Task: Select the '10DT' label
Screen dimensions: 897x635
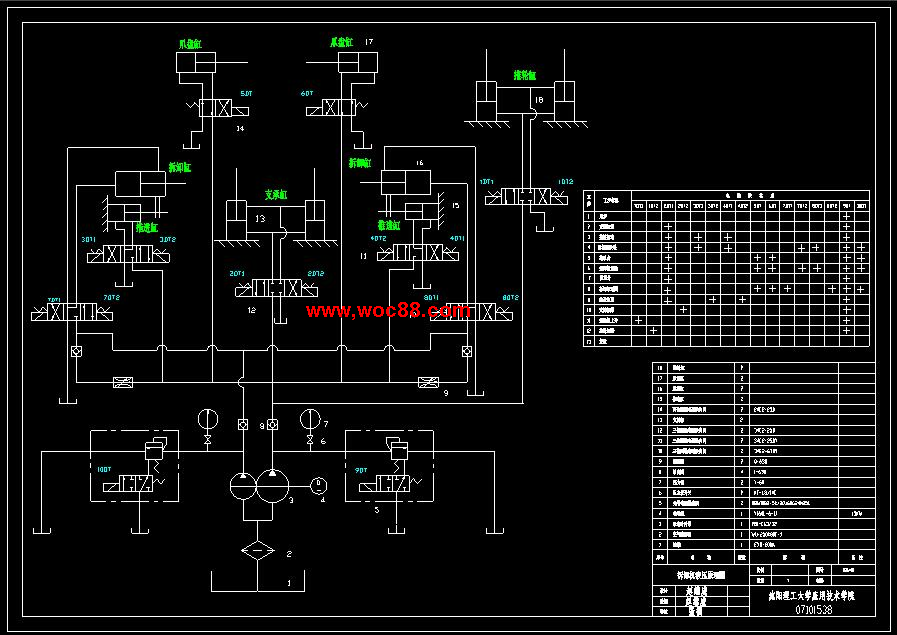Action: [104, 469]
